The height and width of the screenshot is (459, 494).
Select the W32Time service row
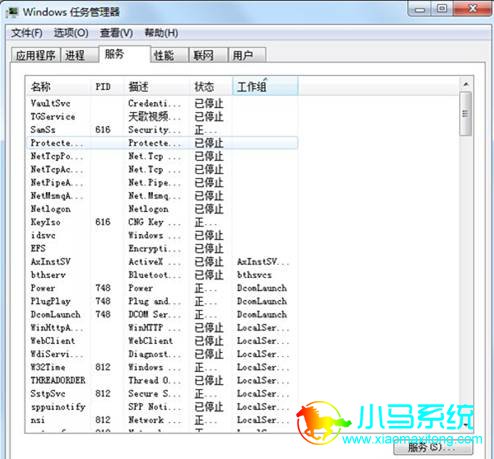pos(162,367)
